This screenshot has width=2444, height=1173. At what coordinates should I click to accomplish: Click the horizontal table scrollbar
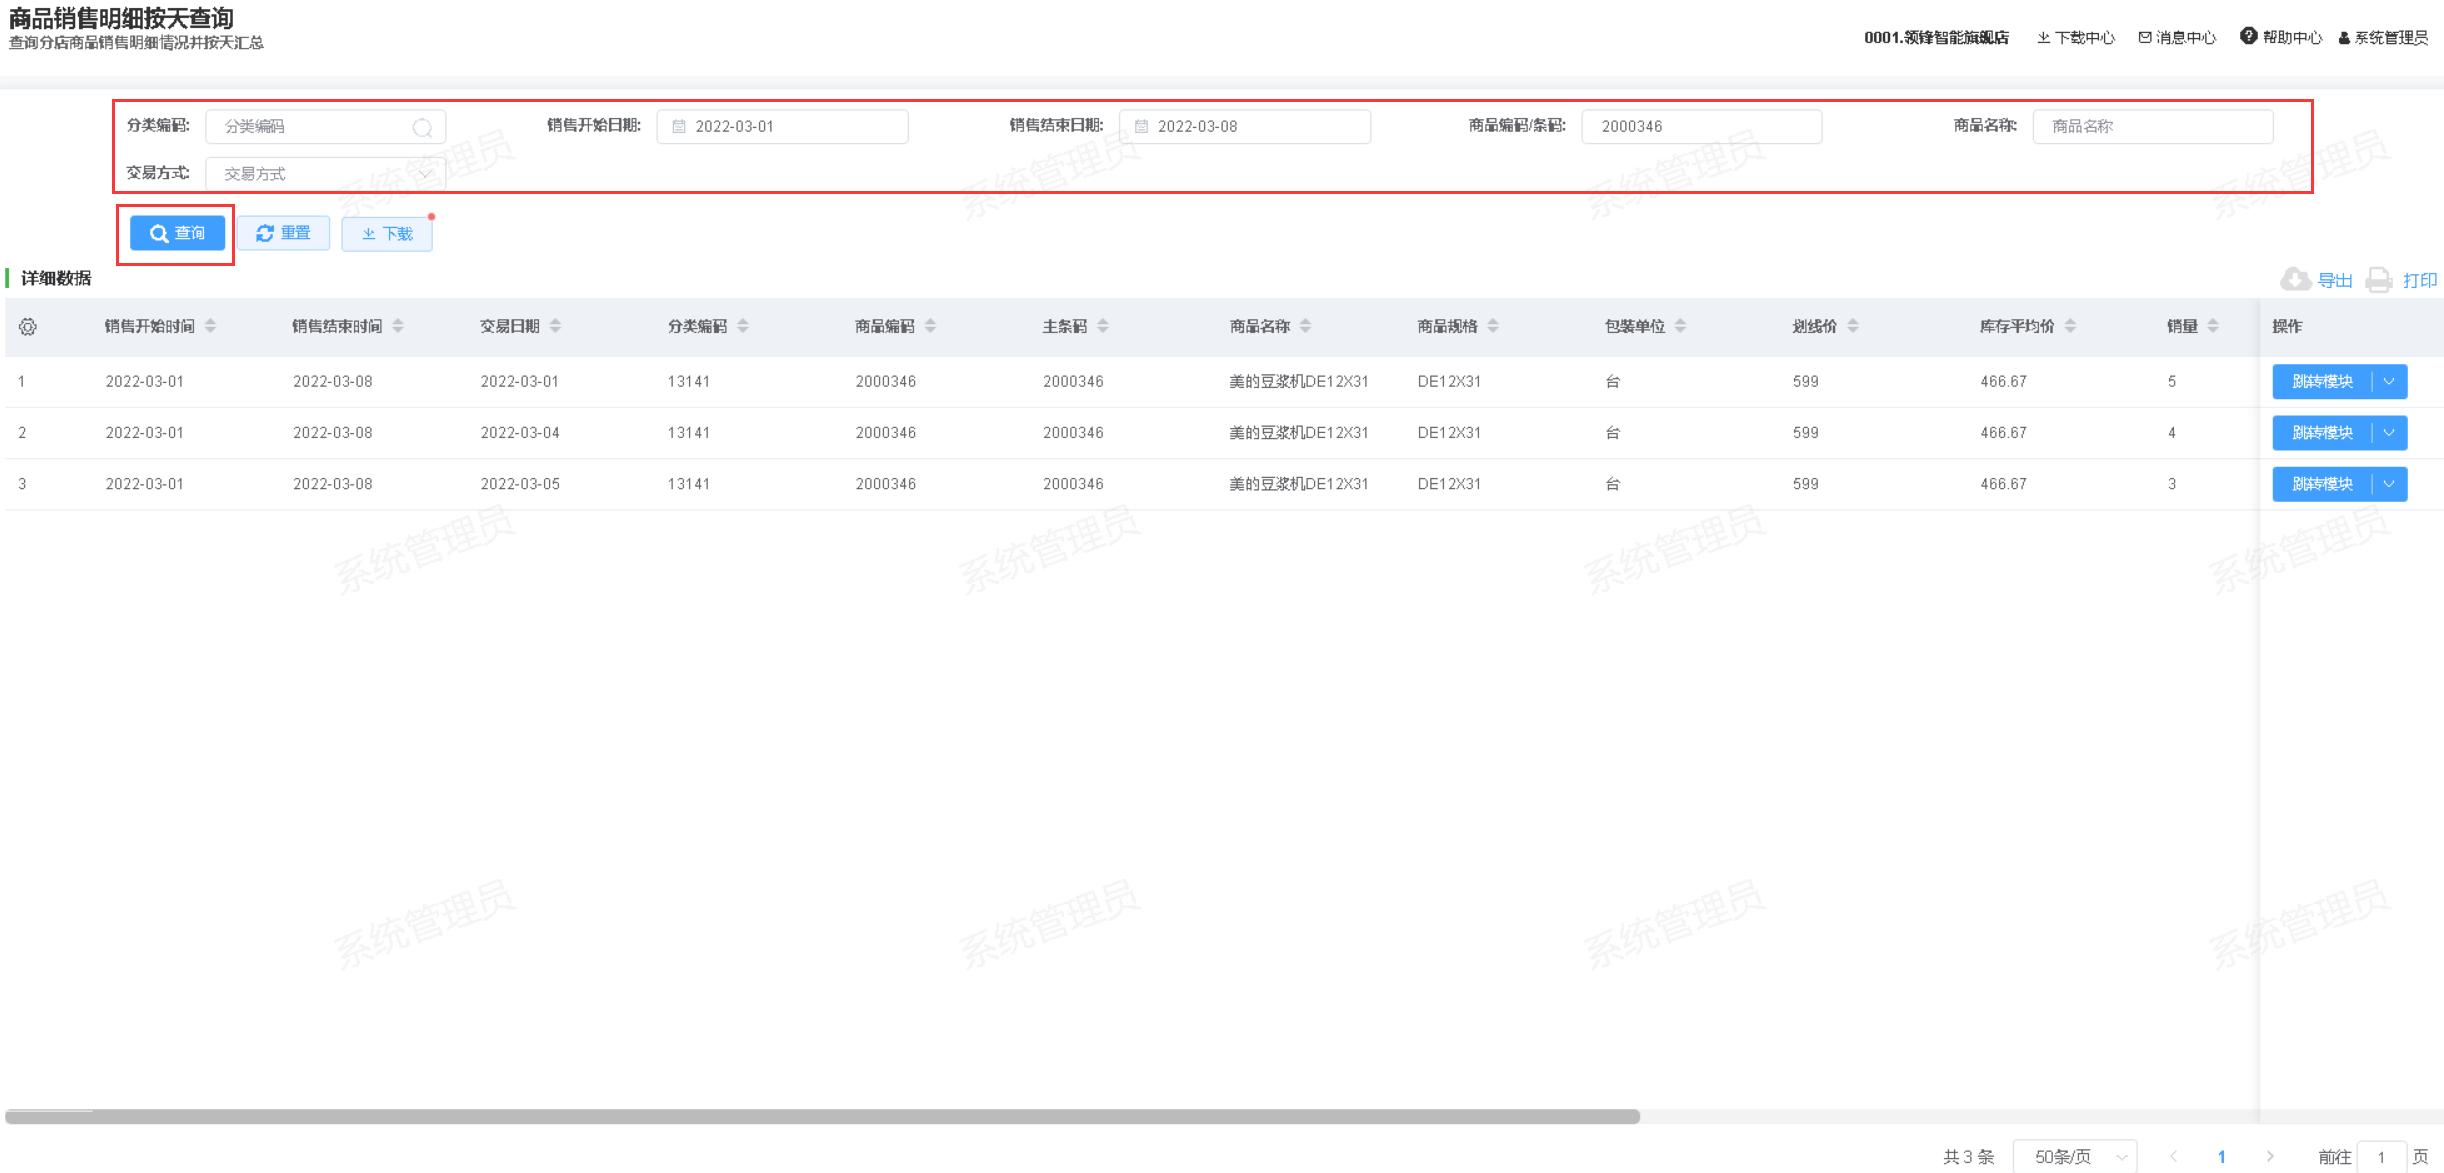[x=822, y=1116]
